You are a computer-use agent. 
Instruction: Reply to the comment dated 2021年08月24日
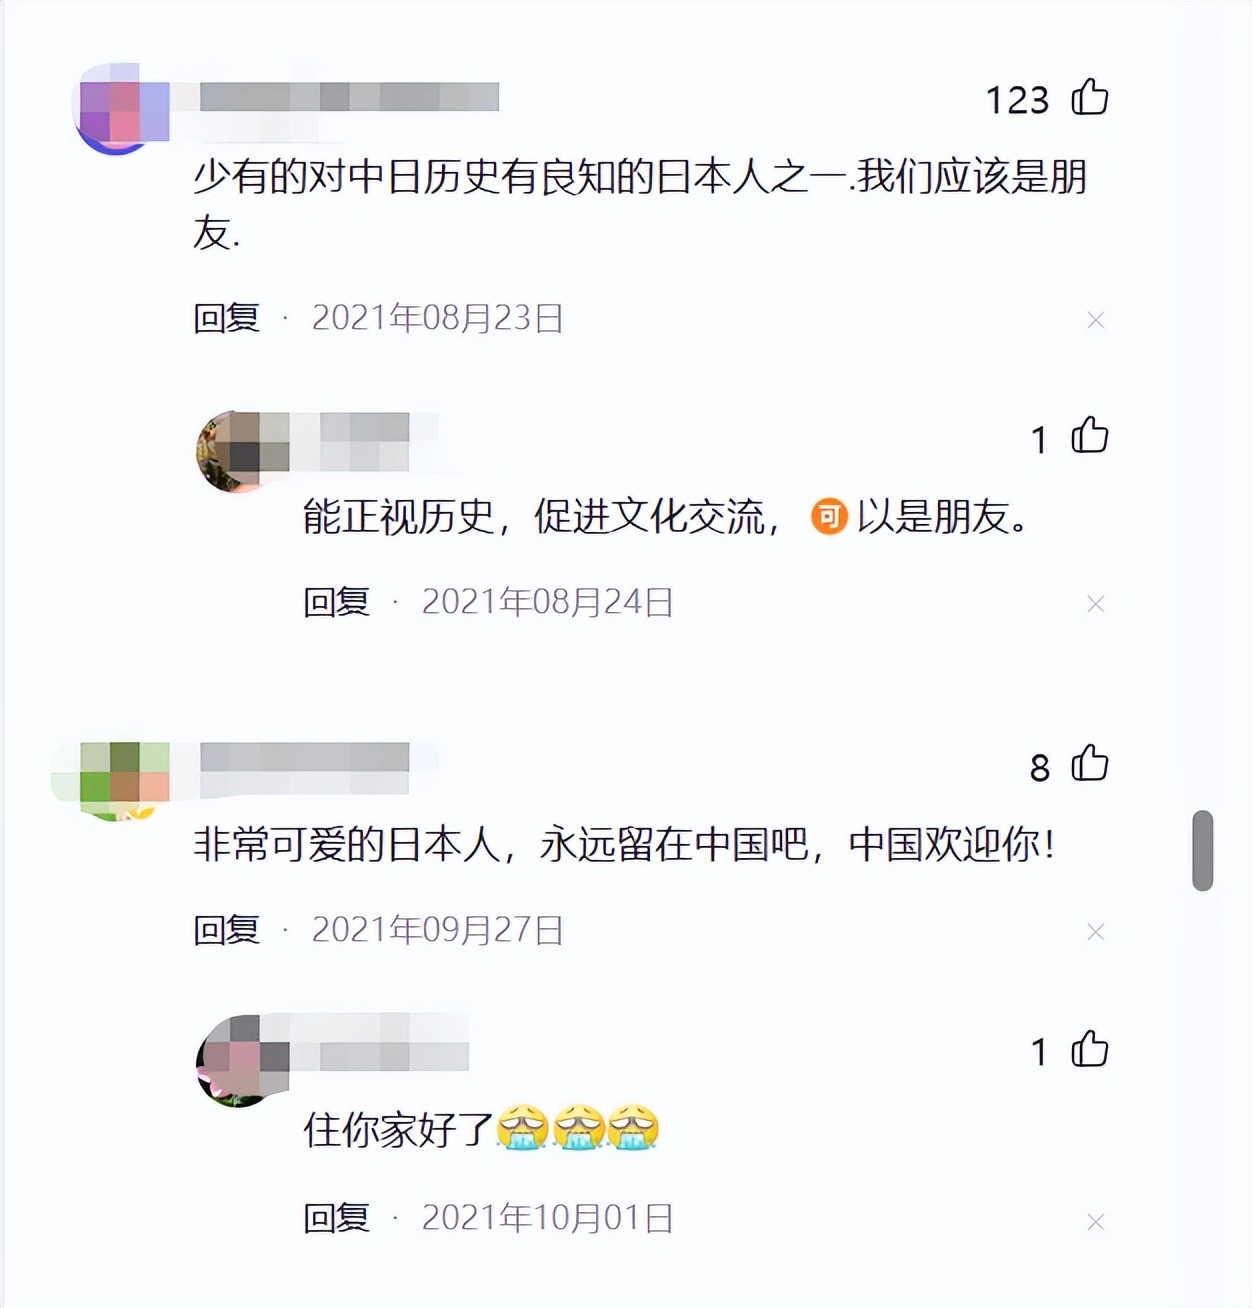point(336,602)
